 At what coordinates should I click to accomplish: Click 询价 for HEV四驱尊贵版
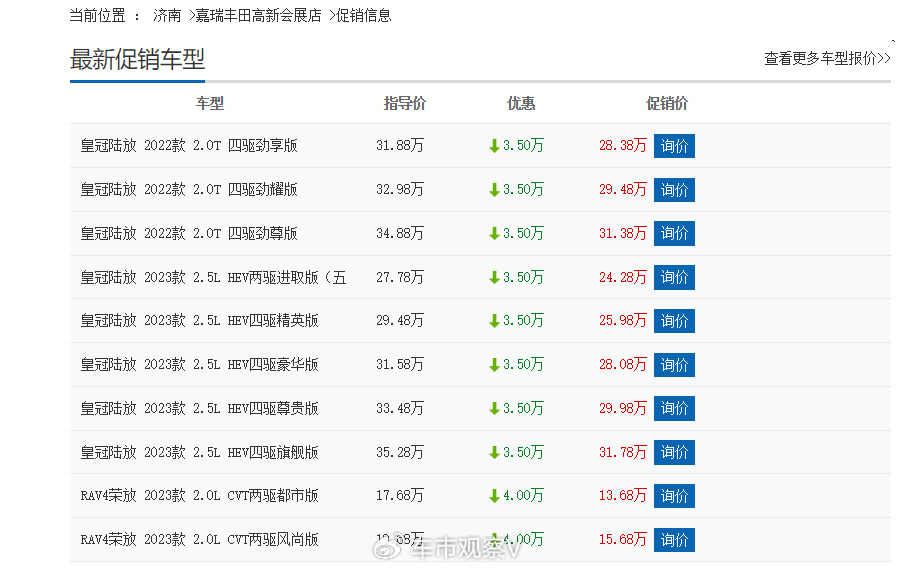[x=674, y=408]
